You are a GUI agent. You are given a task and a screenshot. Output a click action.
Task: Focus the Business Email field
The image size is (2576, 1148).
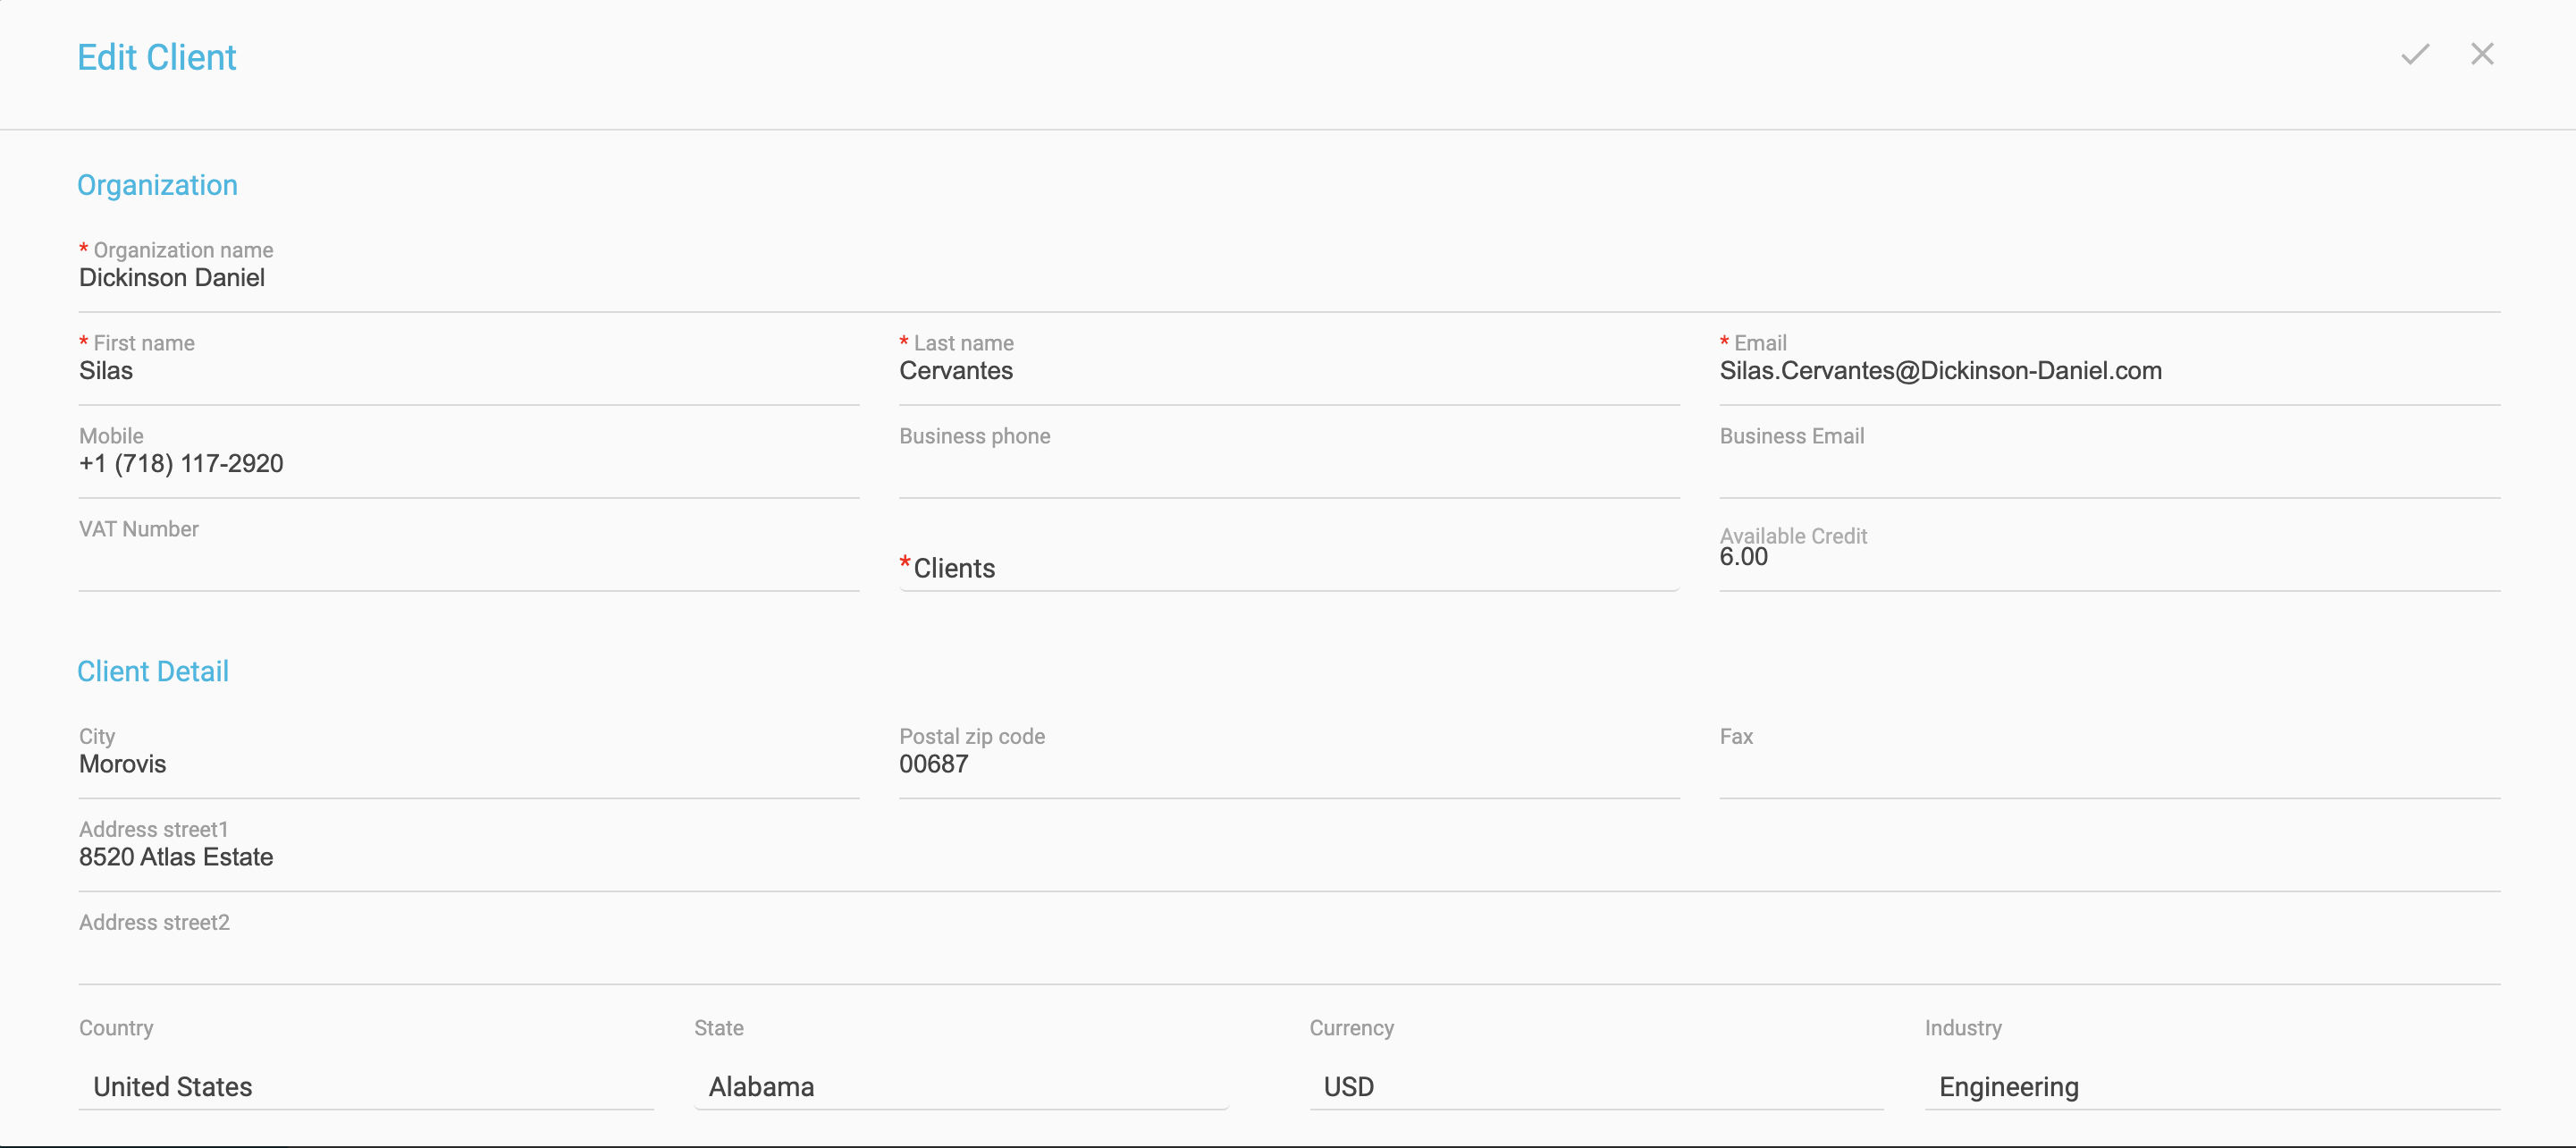(x=2108, y=467)
